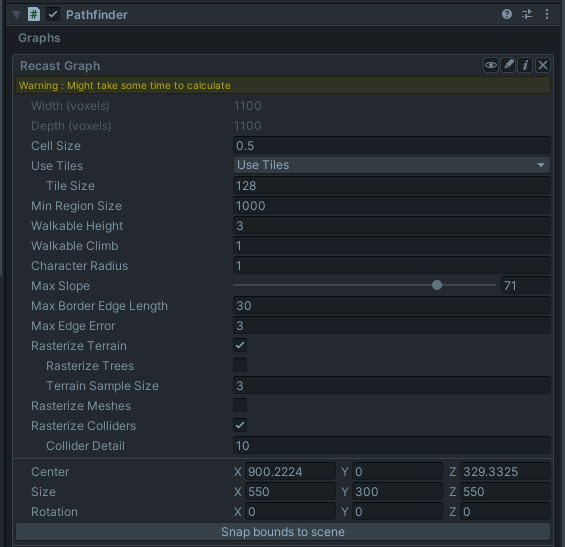Viewport: 565px width, 547px height.
Task: Uncheck Rasterize Terrain
Action: (x=240, y=345)
